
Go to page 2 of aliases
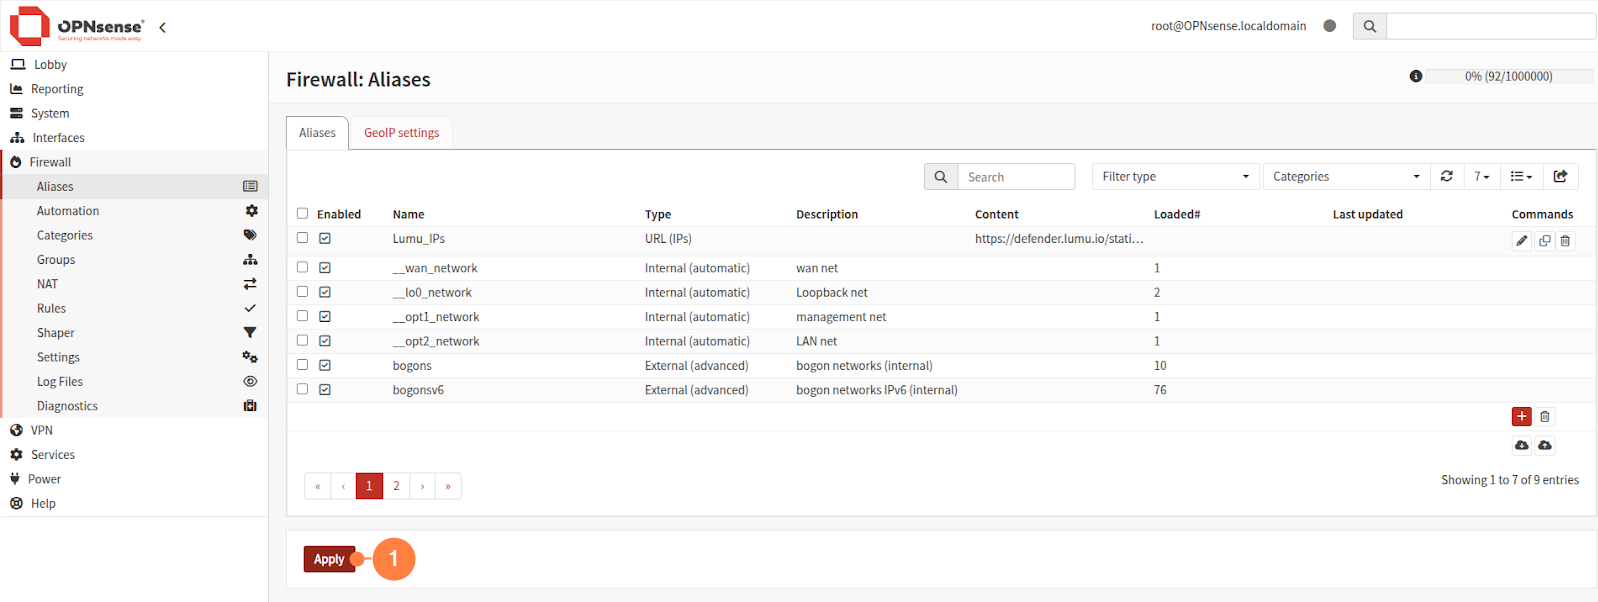click(x=396, y=486)
